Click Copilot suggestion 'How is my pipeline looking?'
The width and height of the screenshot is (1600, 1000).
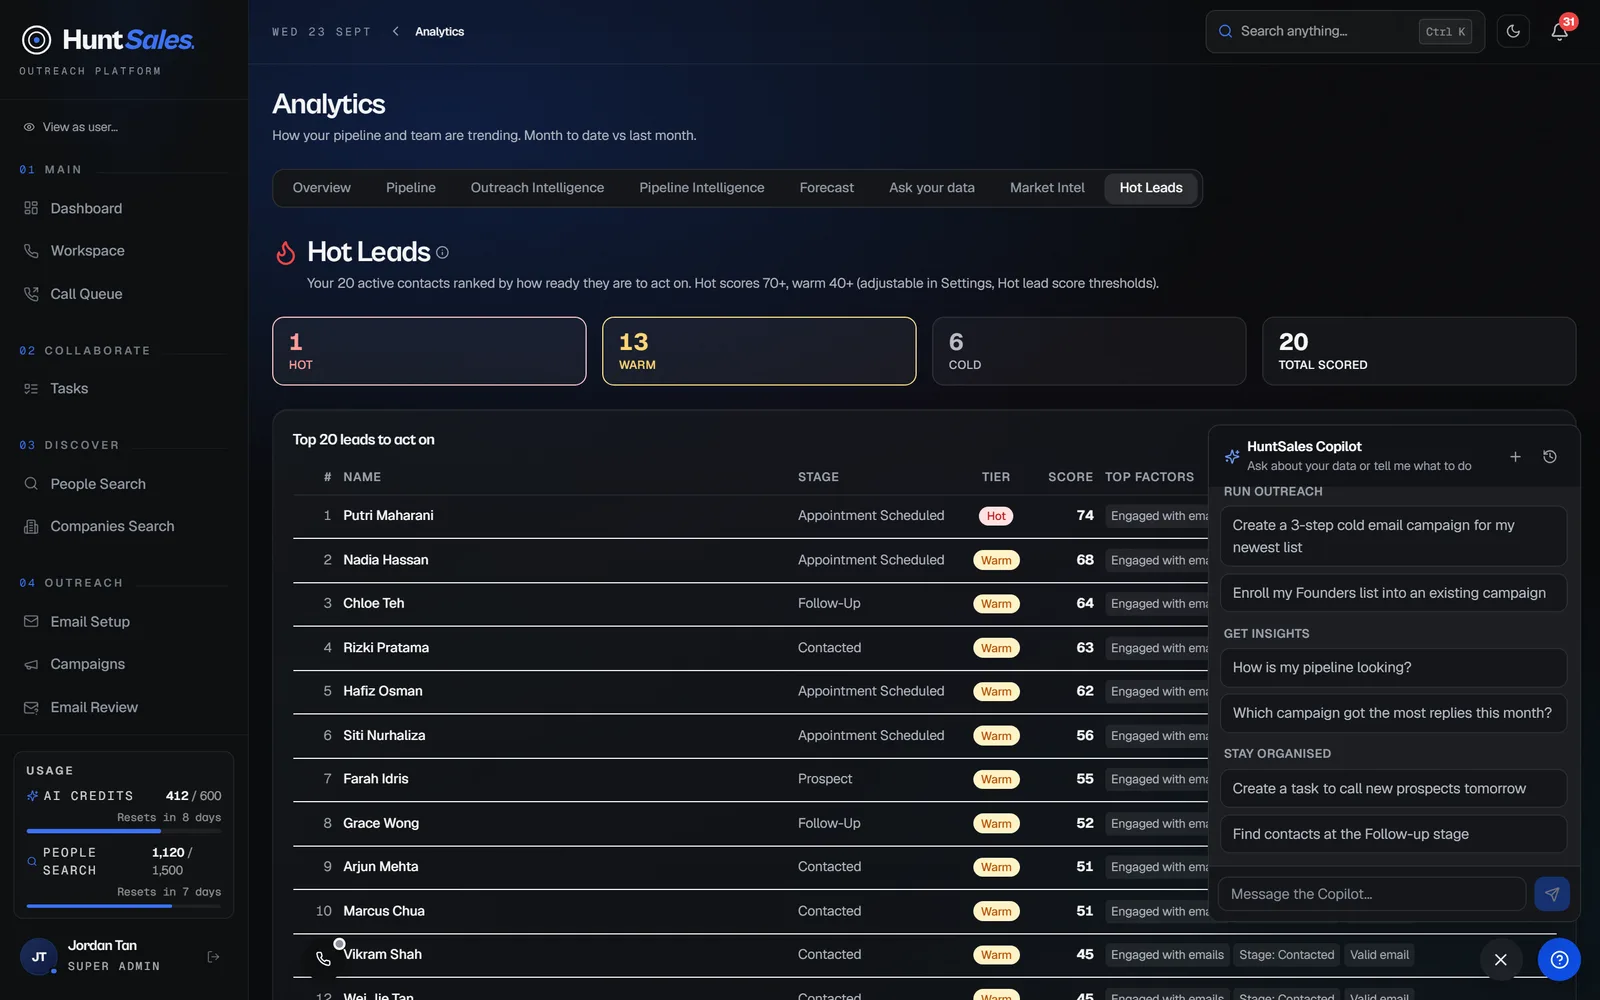click(x=1393, y=668)
